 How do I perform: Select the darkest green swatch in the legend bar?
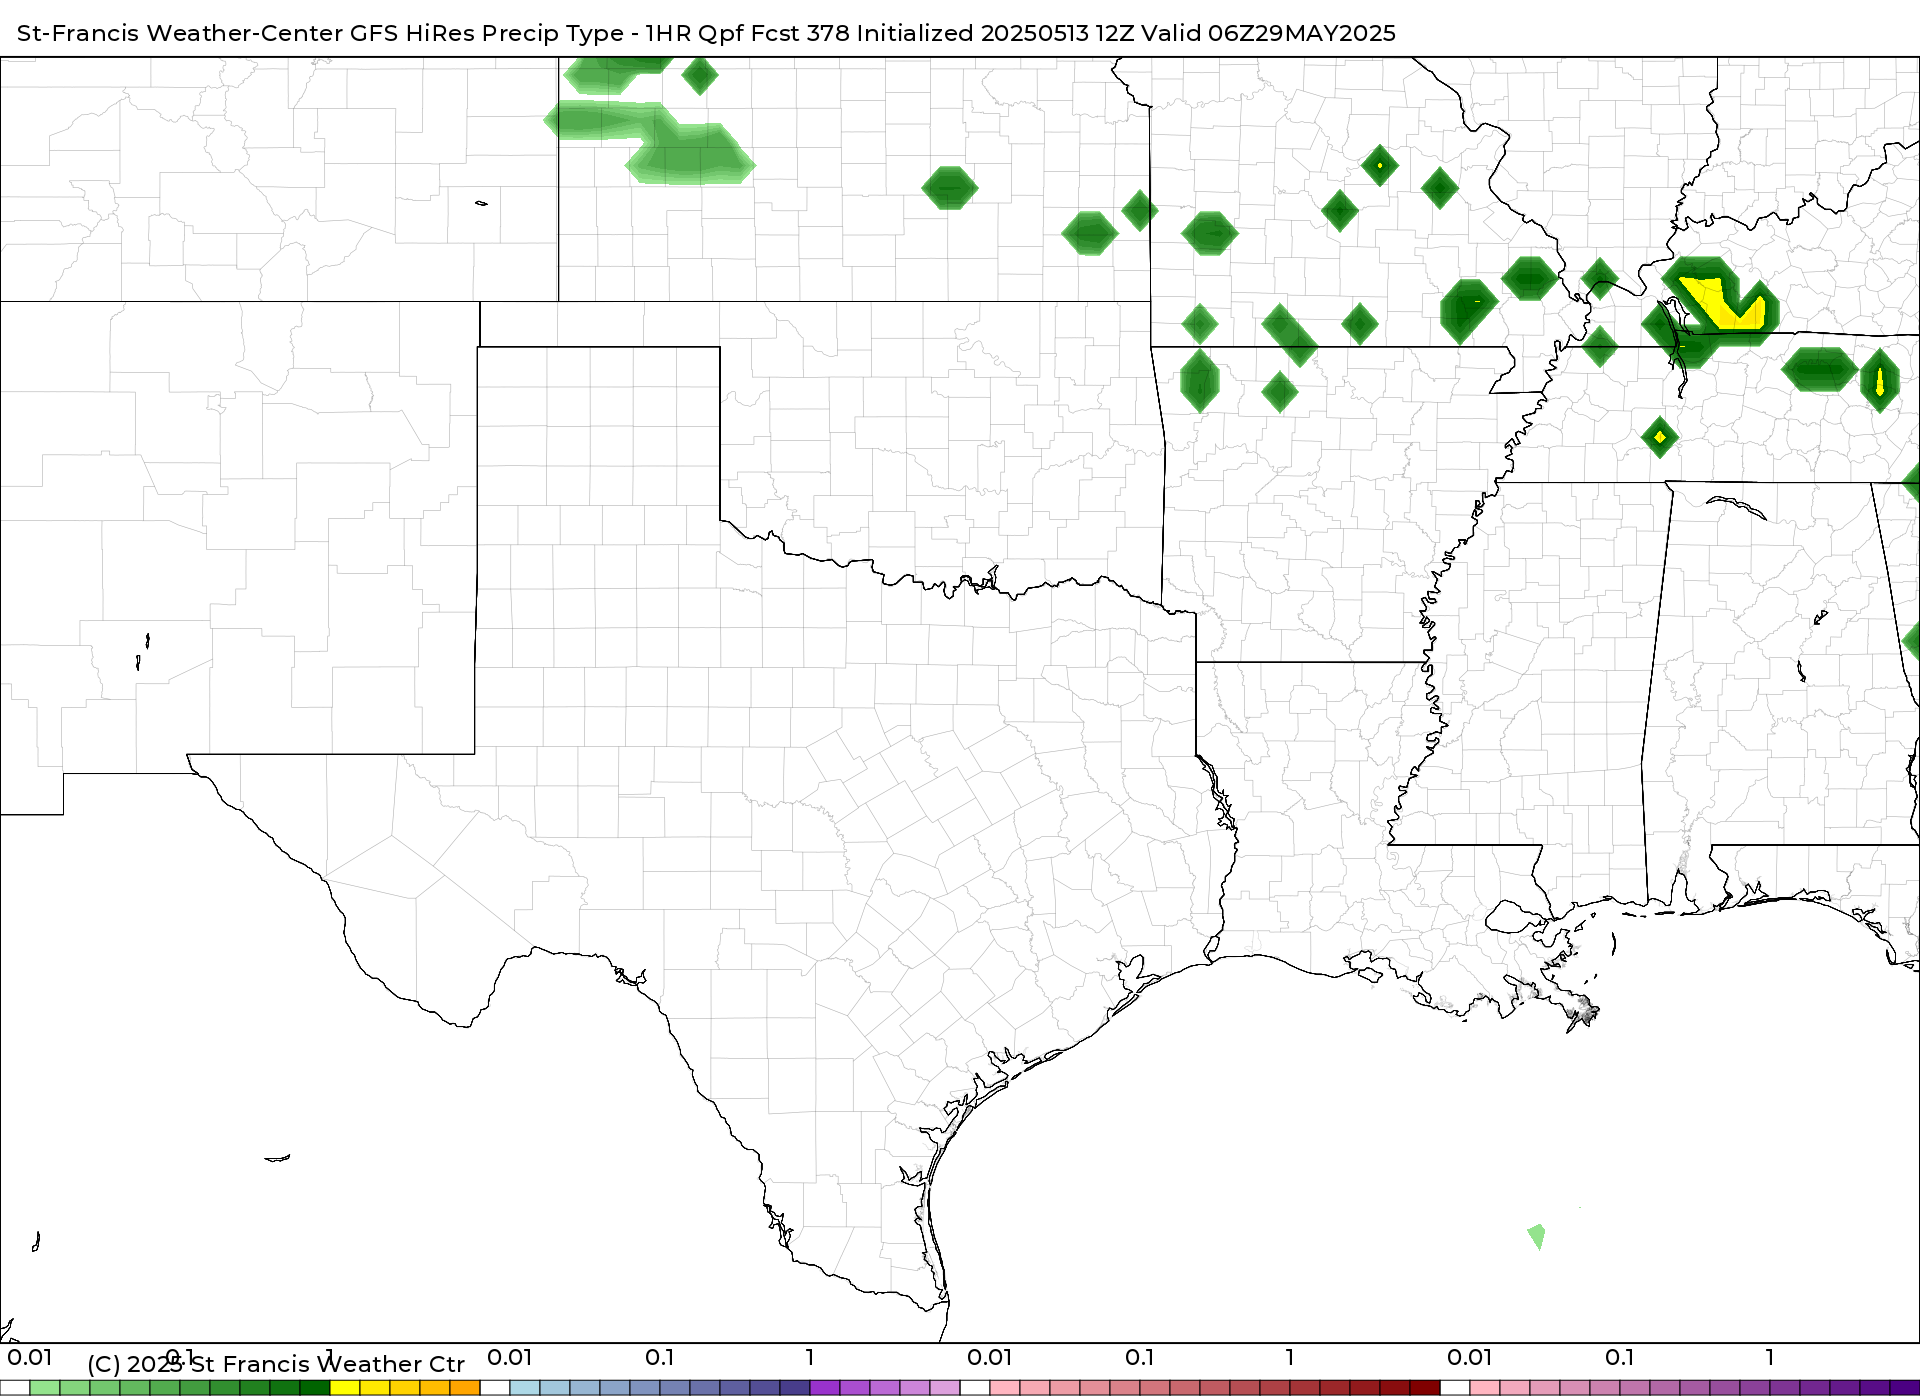[315, 1388]
